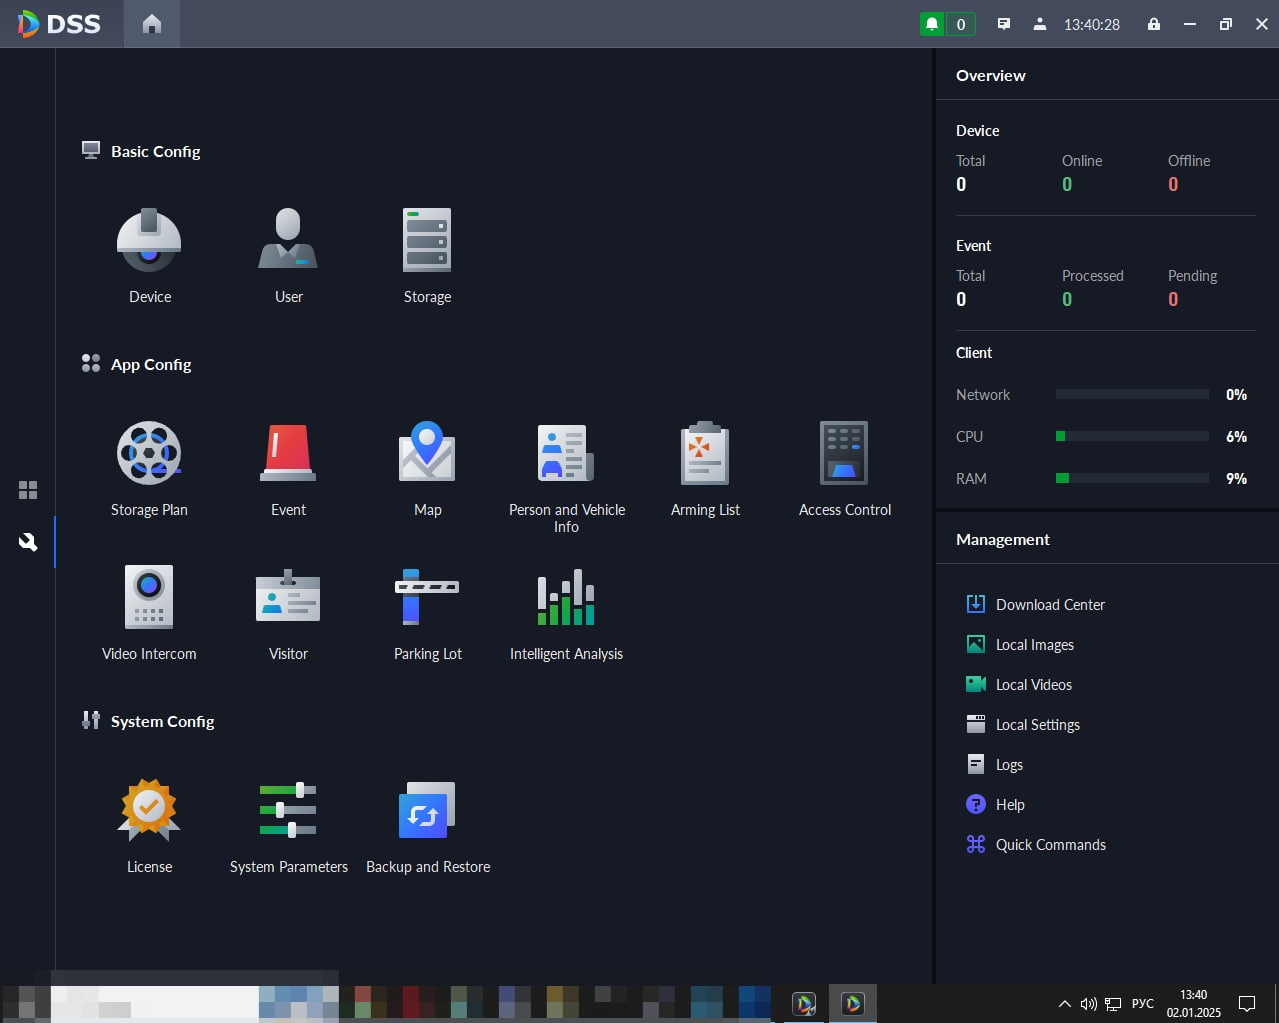Select the wrench configuration icon in sidebar
The height and width of the screenshot is (1023, 1279).
[x=28, y=542]
